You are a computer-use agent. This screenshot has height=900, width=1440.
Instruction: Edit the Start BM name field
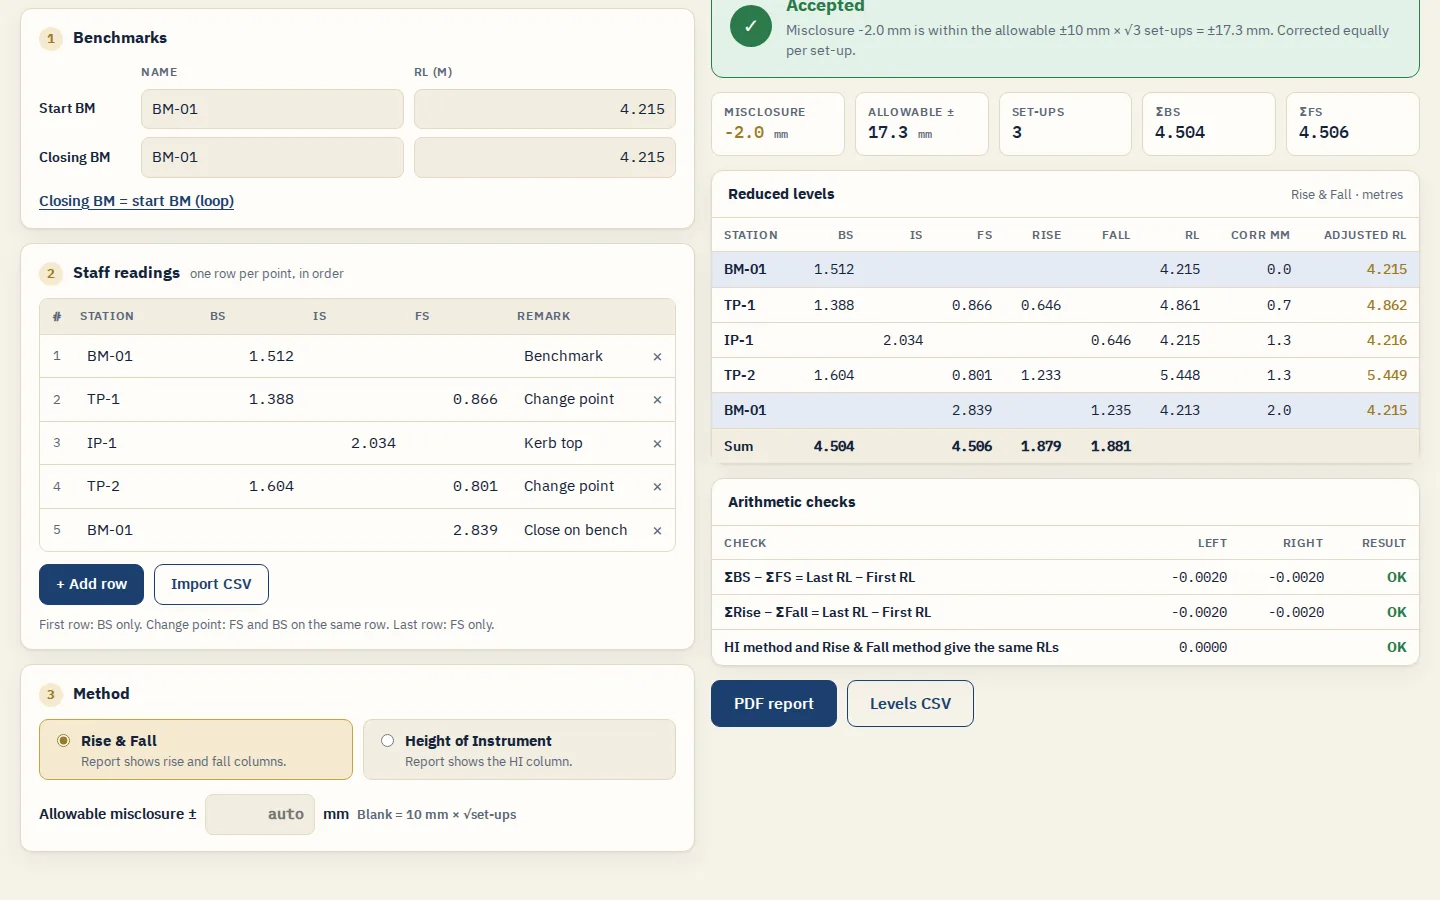(272, 109)
